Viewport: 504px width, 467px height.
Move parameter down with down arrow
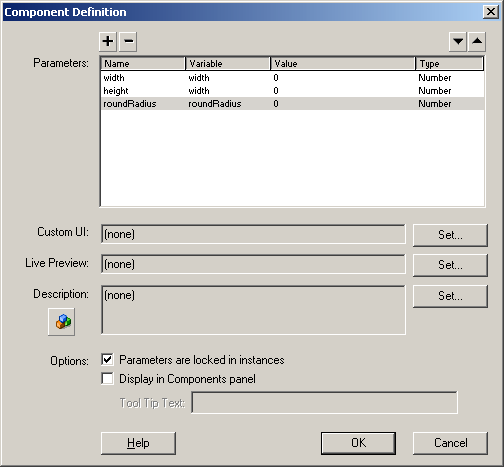458,42
